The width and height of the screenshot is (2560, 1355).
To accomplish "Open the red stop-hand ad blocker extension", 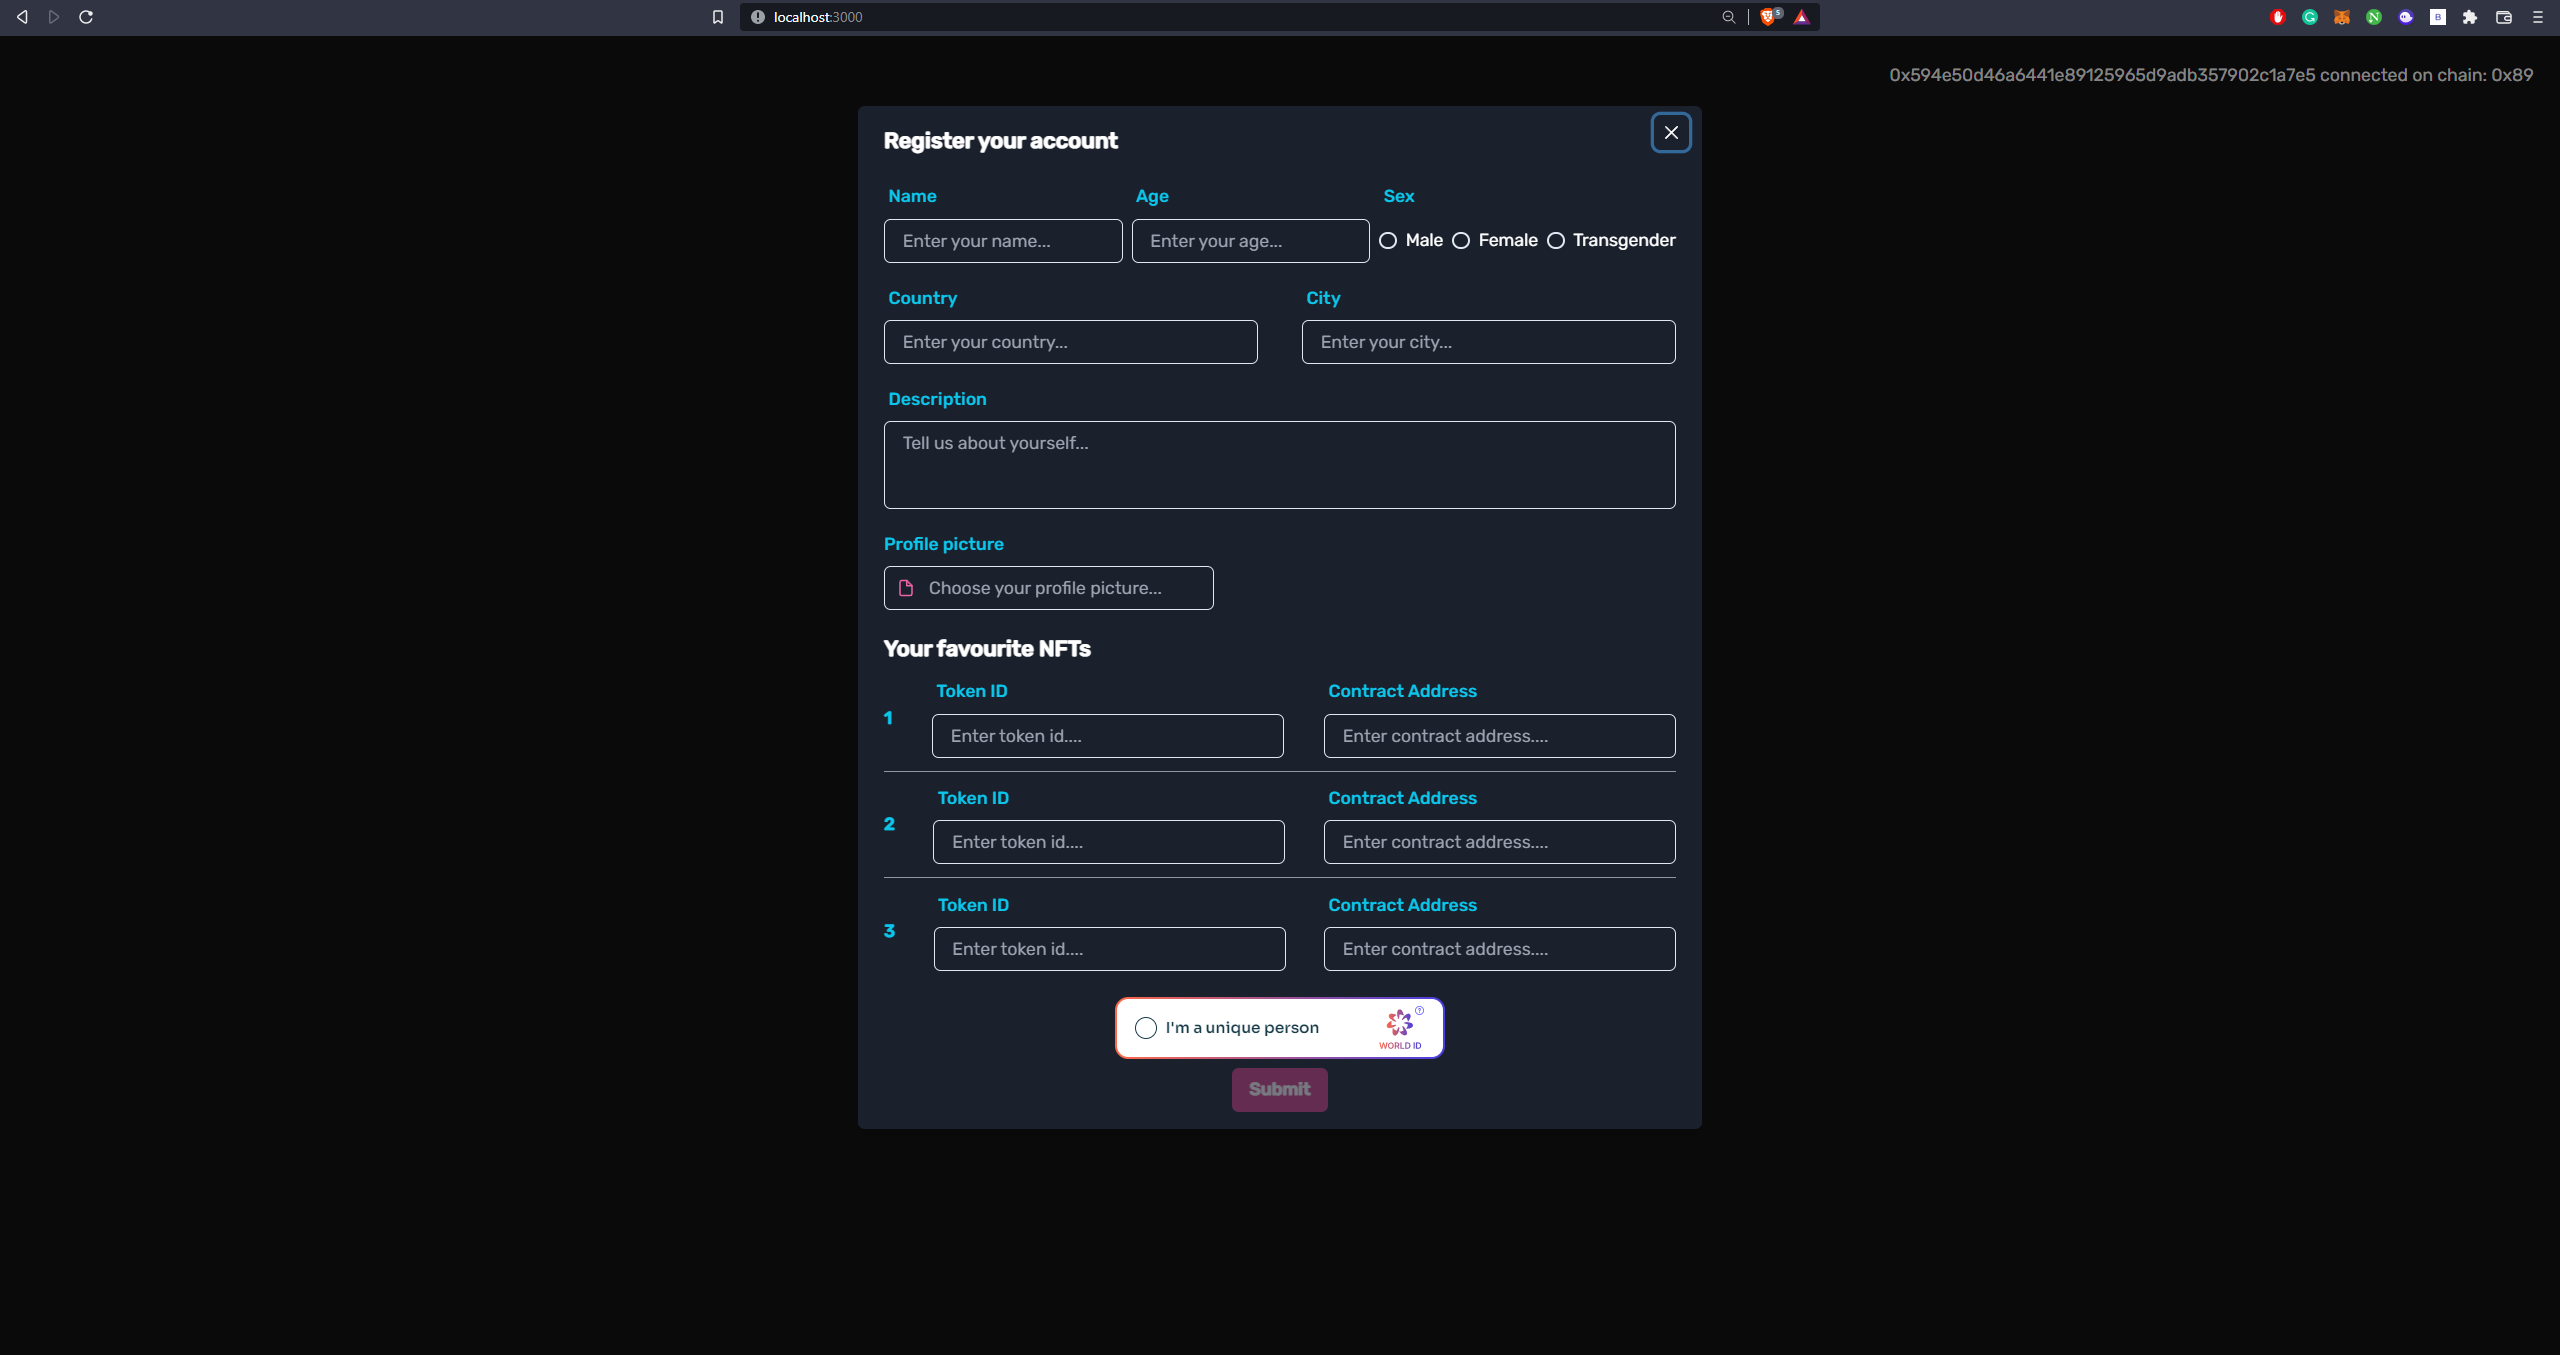I will click(2278, 17).
